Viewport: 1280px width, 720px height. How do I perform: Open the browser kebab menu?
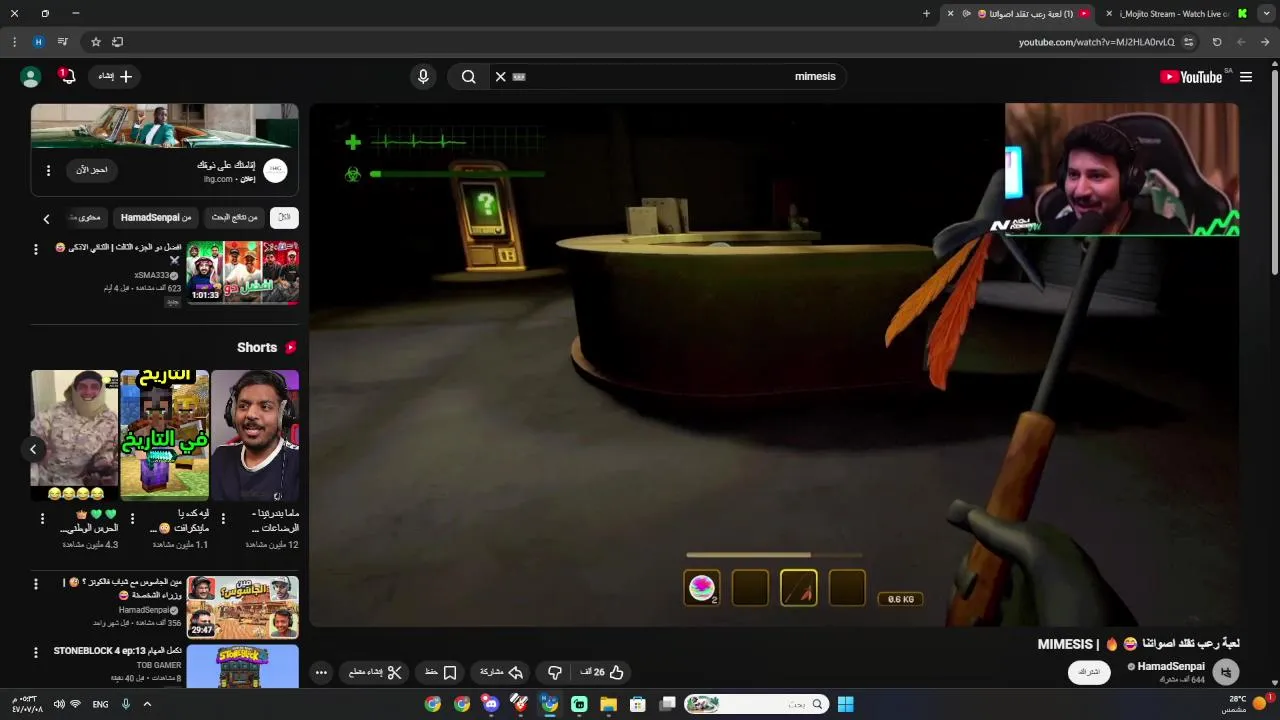click(14, 42)
